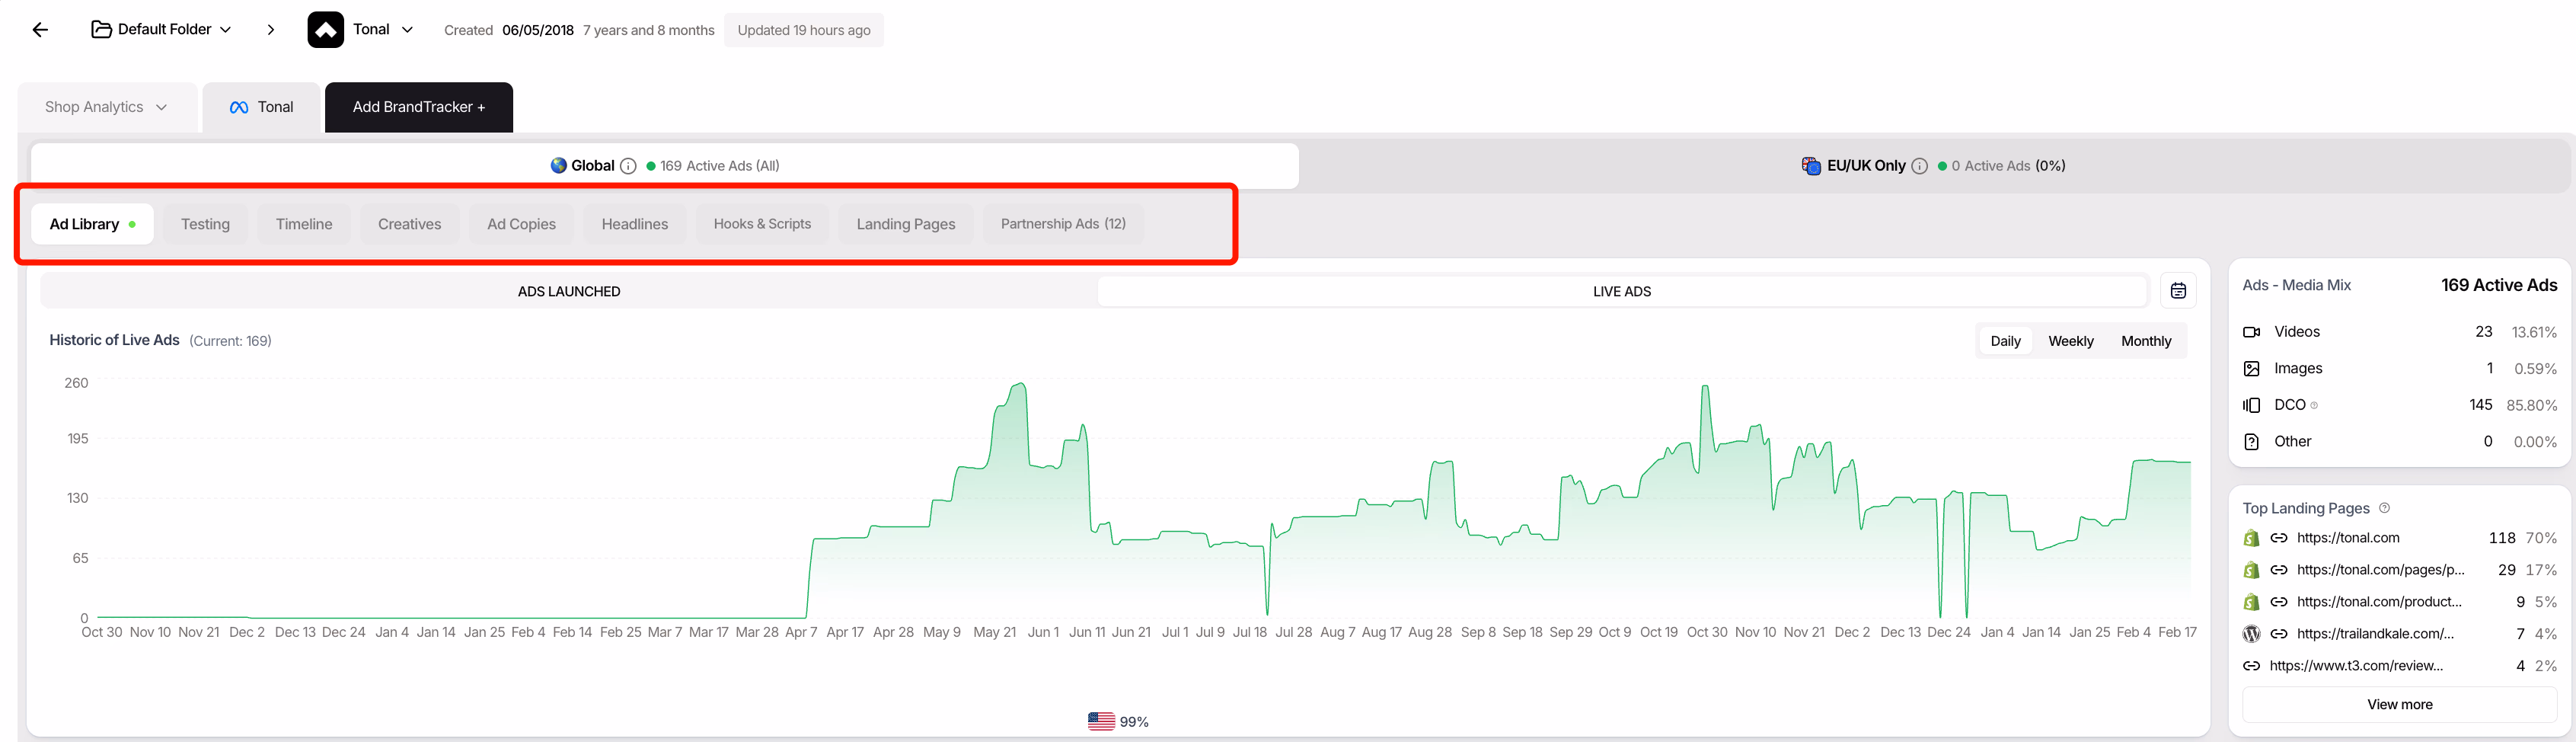
Task: Expand the Tonal brand dropdown
Action: click(x=407, y=30)
